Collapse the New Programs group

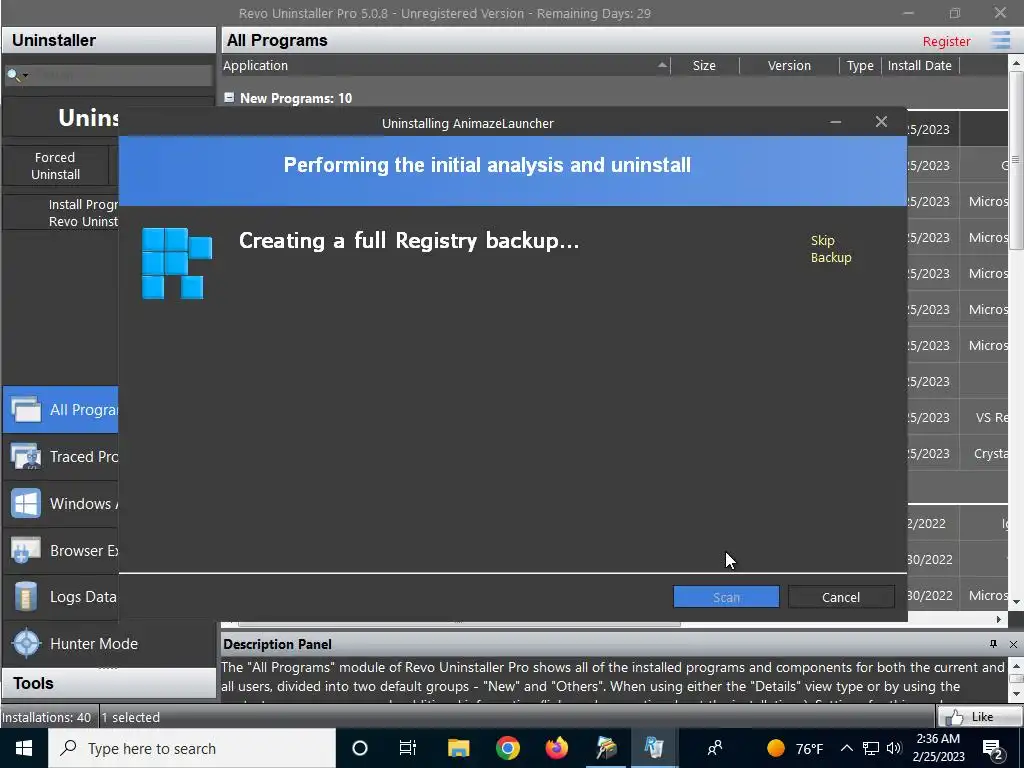229,97
